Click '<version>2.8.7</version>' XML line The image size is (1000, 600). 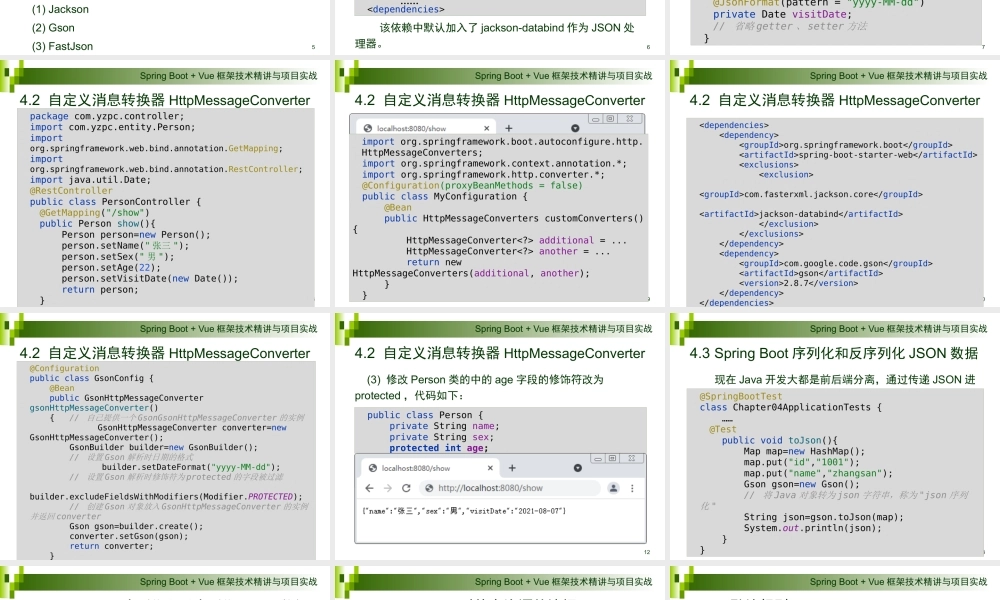tap(798, 283)
